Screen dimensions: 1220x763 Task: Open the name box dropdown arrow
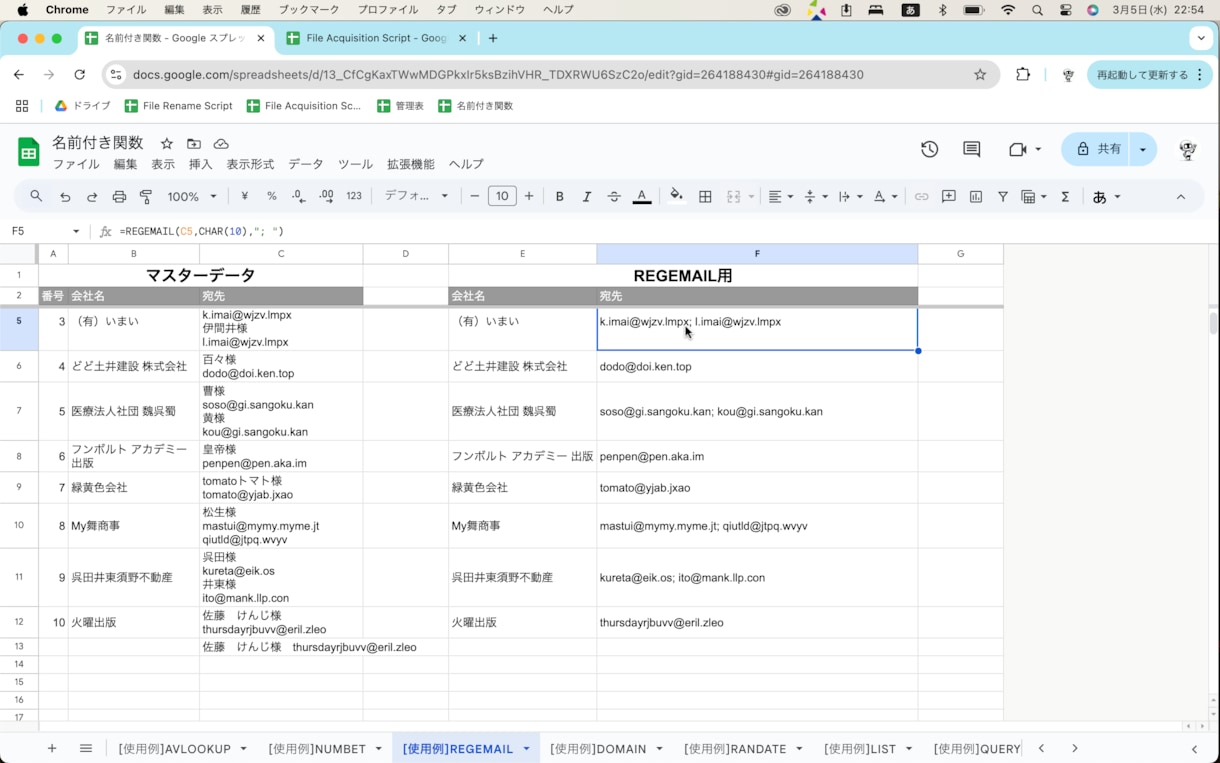pos(76,231)
